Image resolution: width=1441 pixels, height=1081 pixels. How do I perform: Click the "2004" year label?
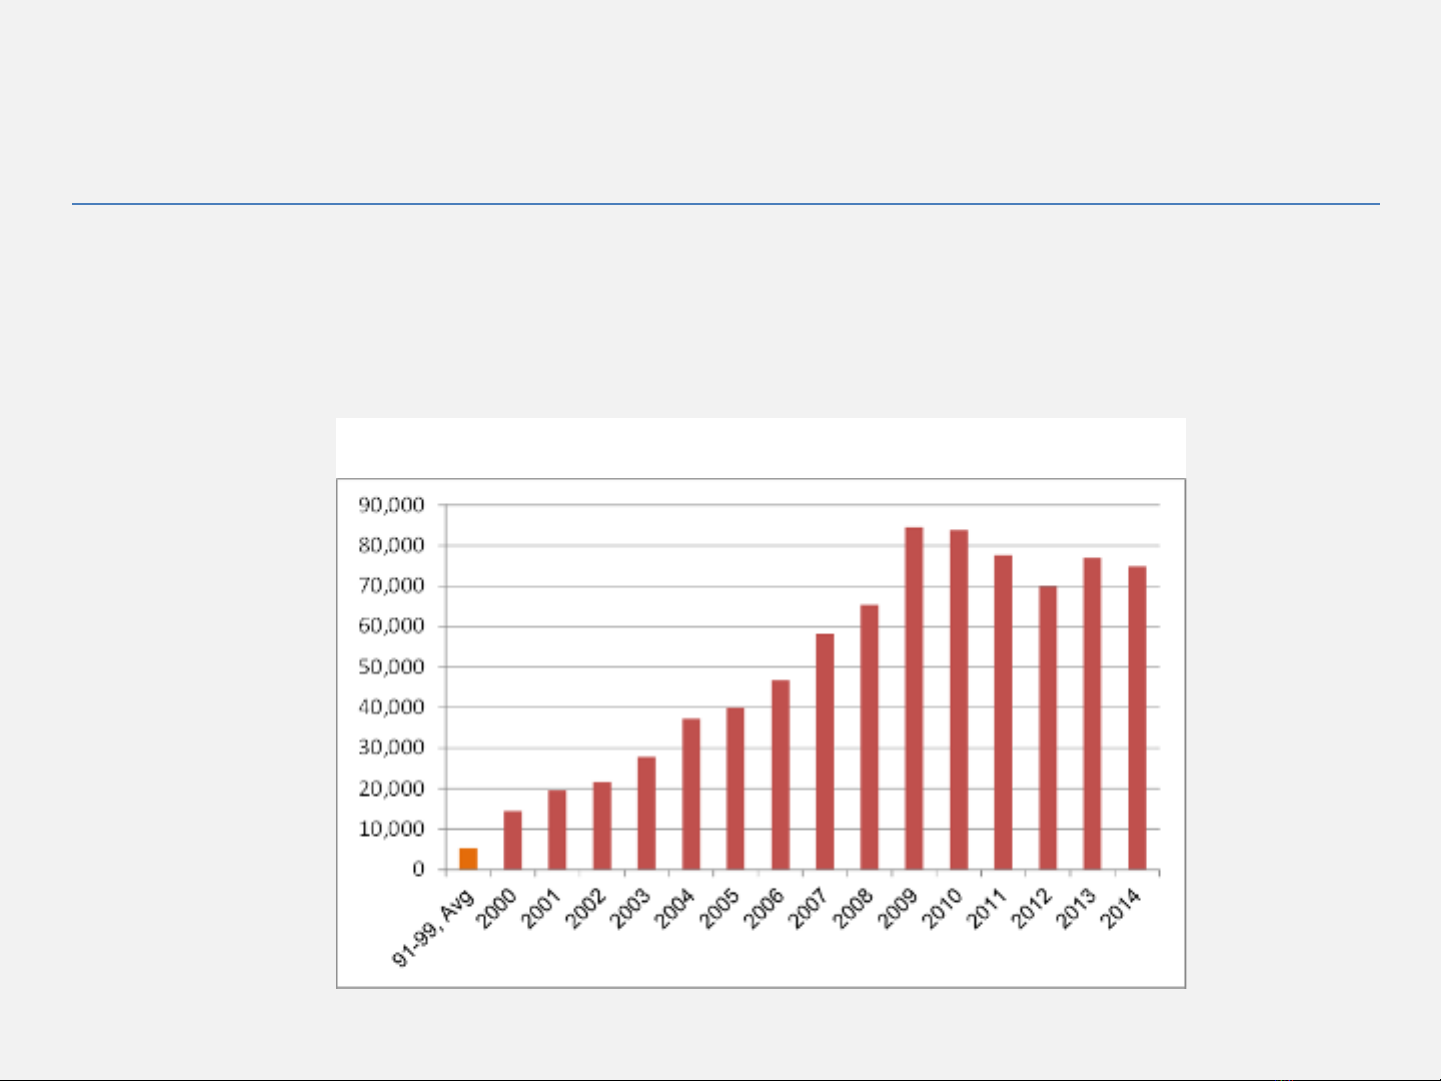675,908
